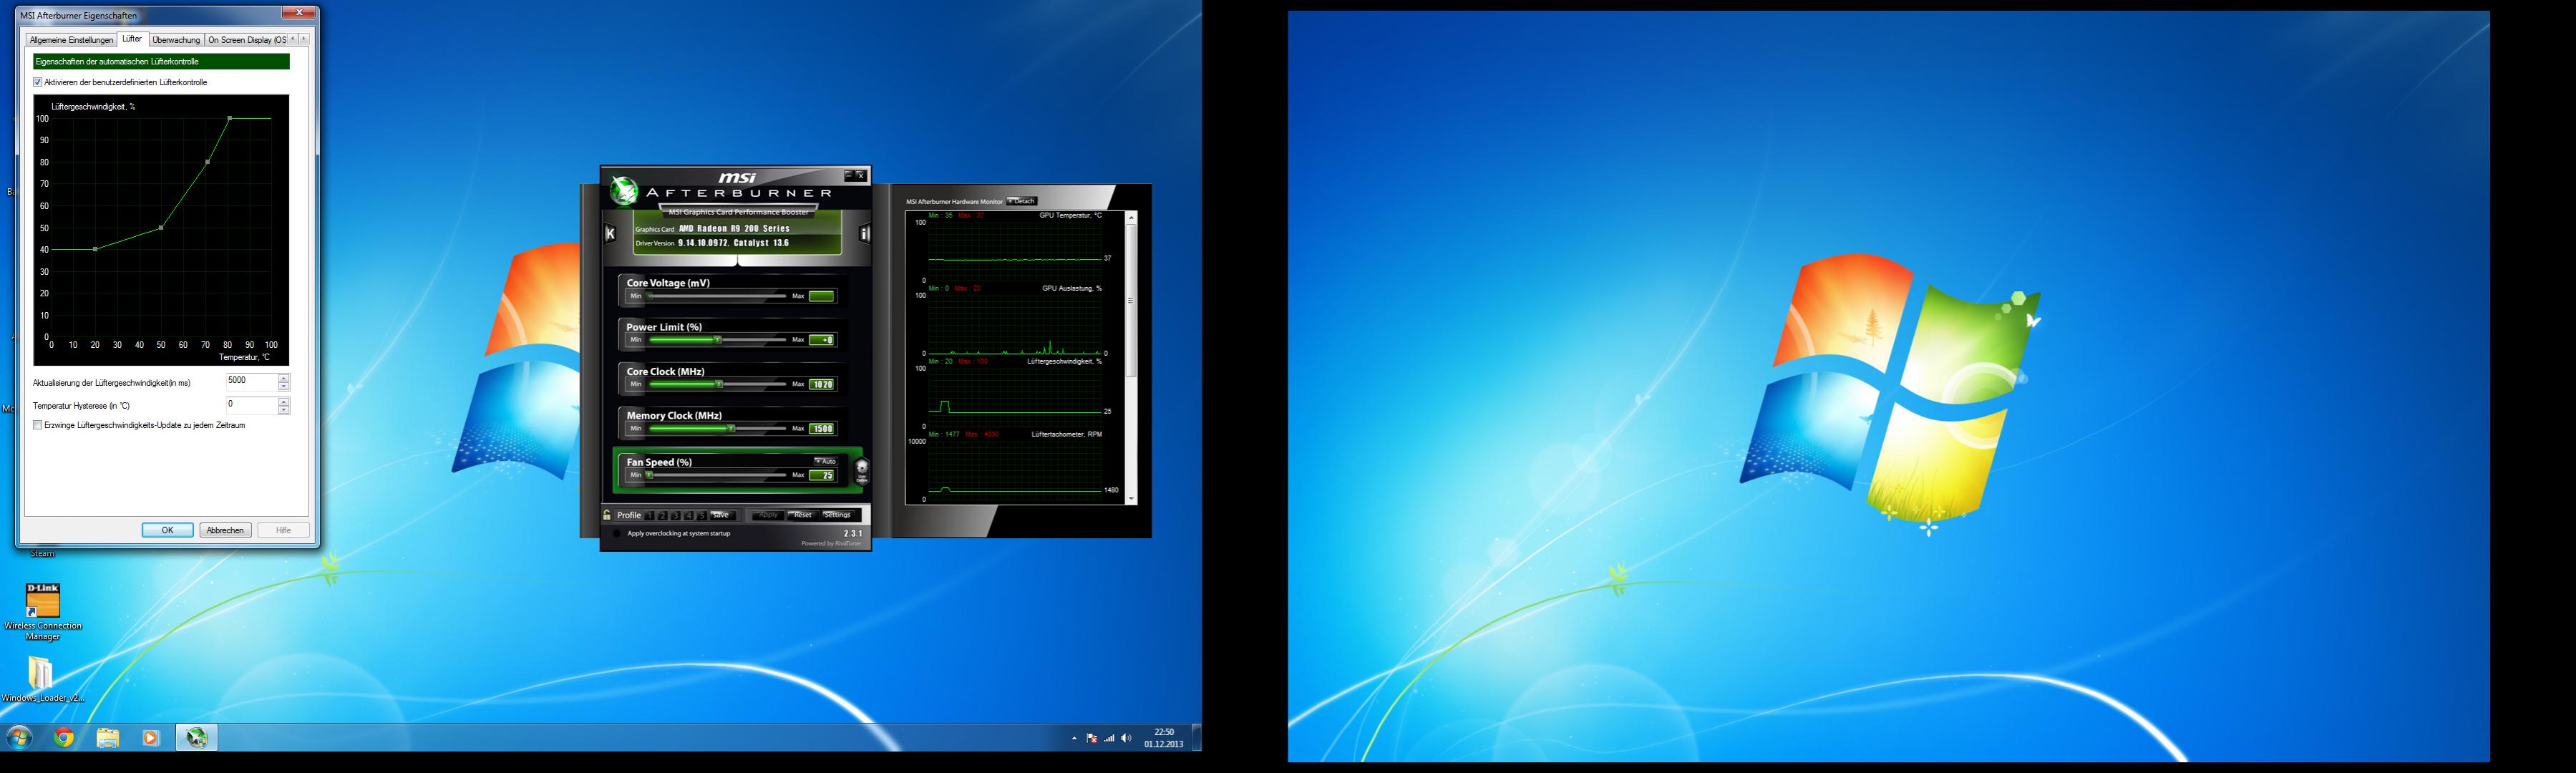This screenshot has width=2576, height=773.
Task: Toggle the profile lock padlock icon
Action: click(x=607, y=515)
